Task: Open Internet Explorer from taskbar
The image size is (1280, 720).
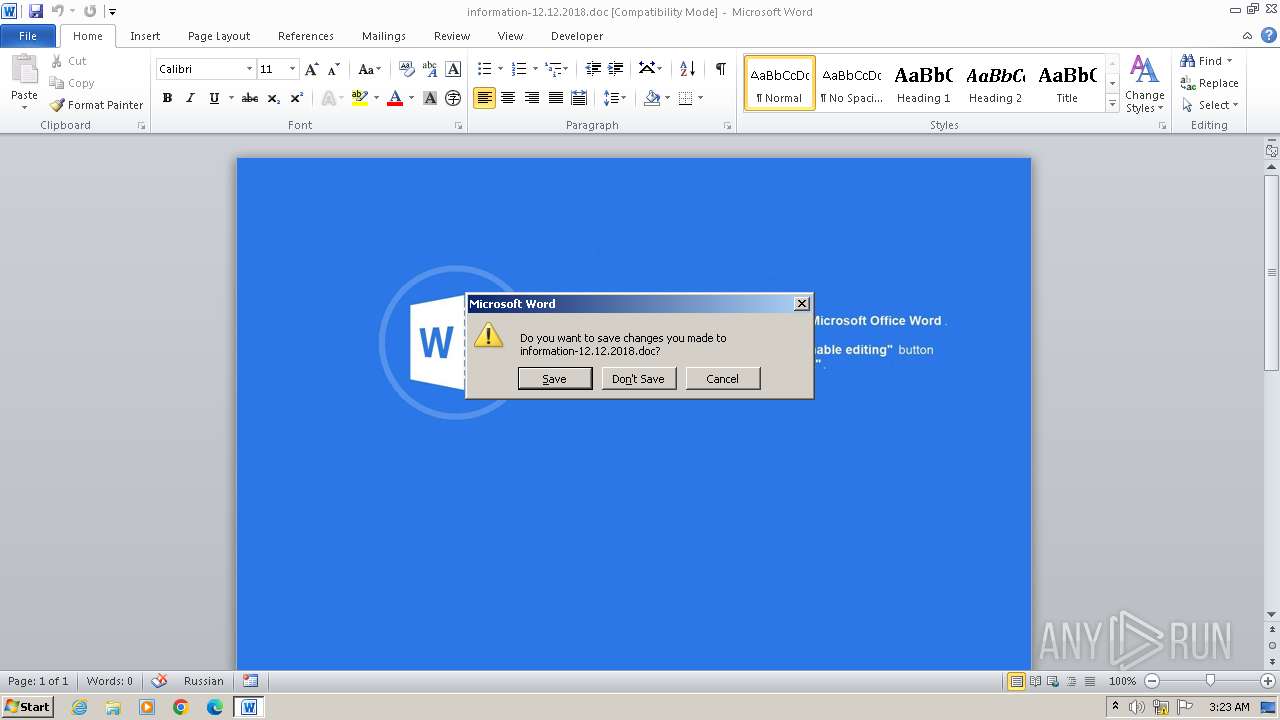Action: tap(79, 707)
